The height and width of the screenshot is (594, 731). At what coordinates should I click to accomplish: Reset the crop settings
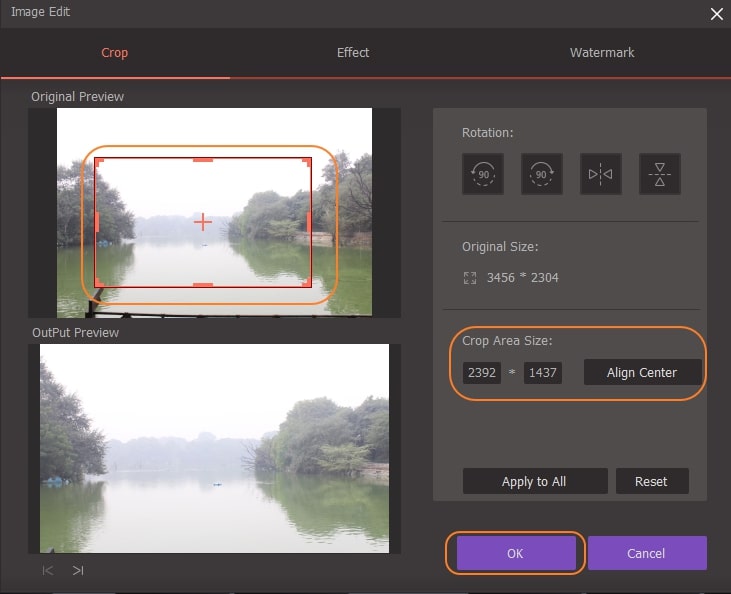coord(651,481)
